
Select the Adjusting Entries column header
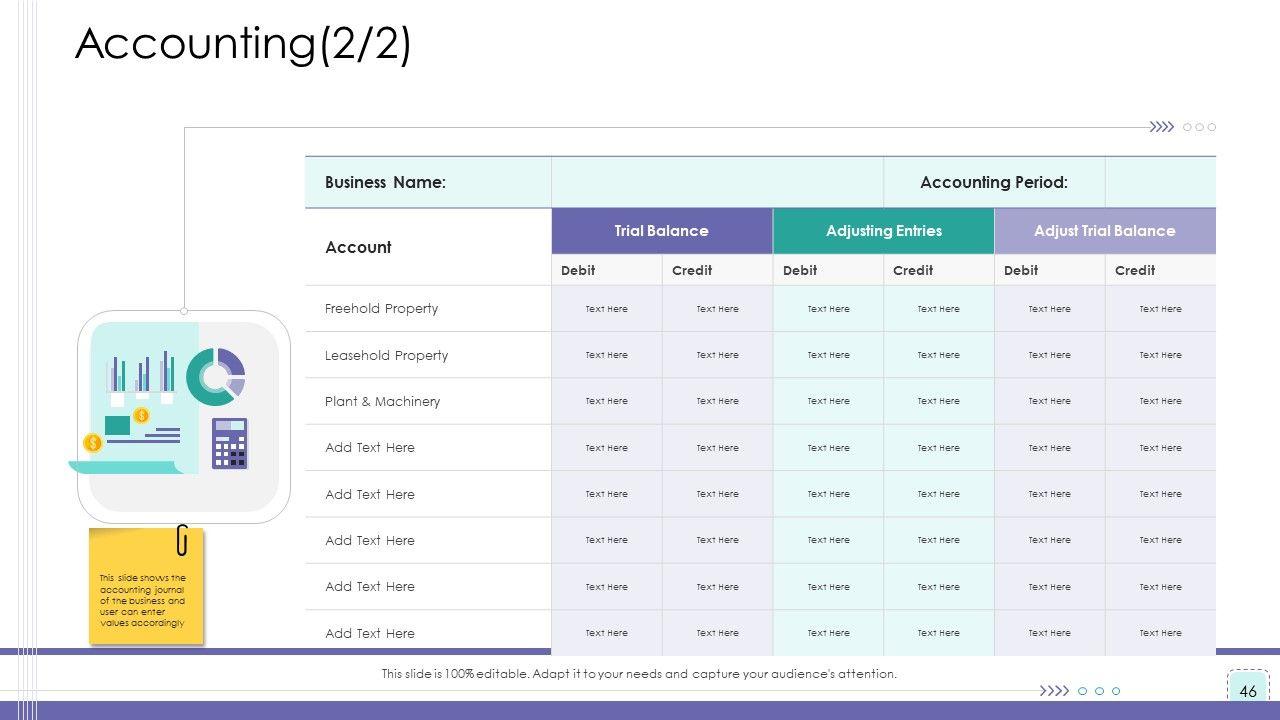883,231
